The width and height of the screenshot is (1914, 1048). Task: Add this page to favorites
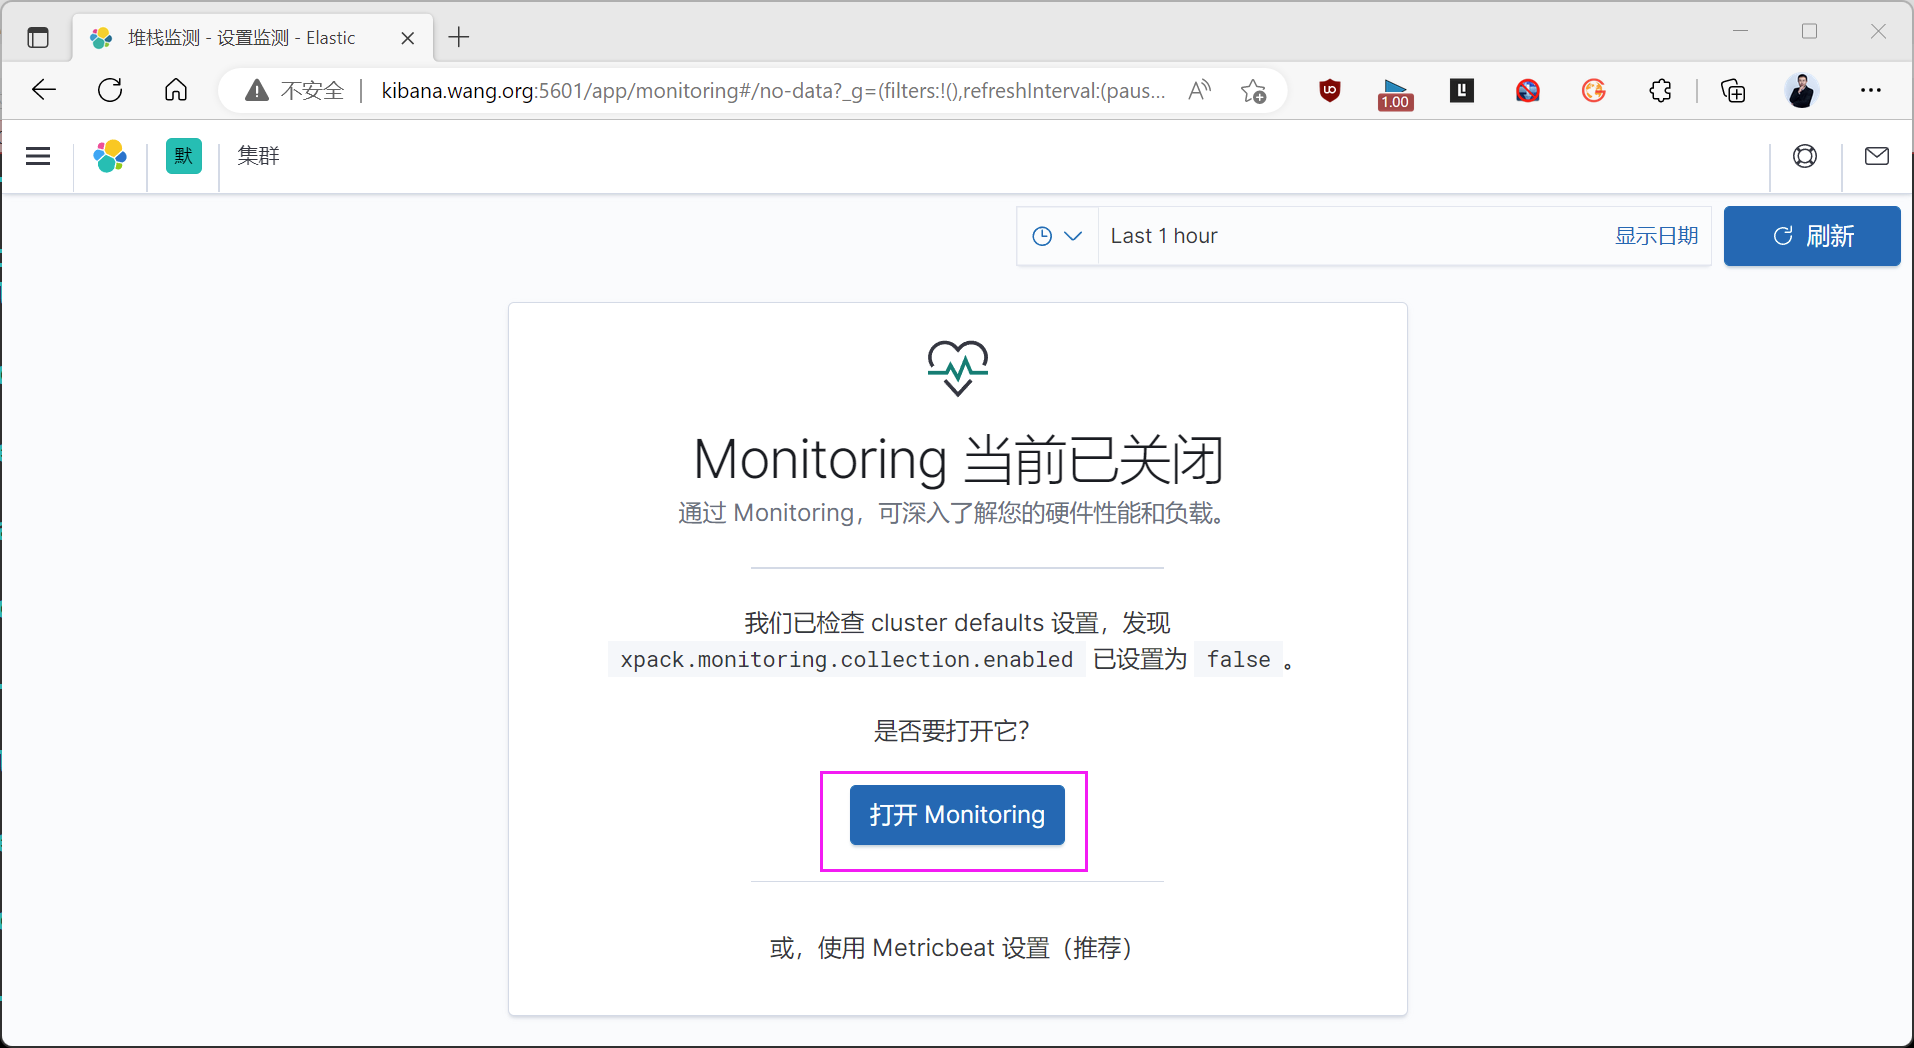coord(1253,91)
